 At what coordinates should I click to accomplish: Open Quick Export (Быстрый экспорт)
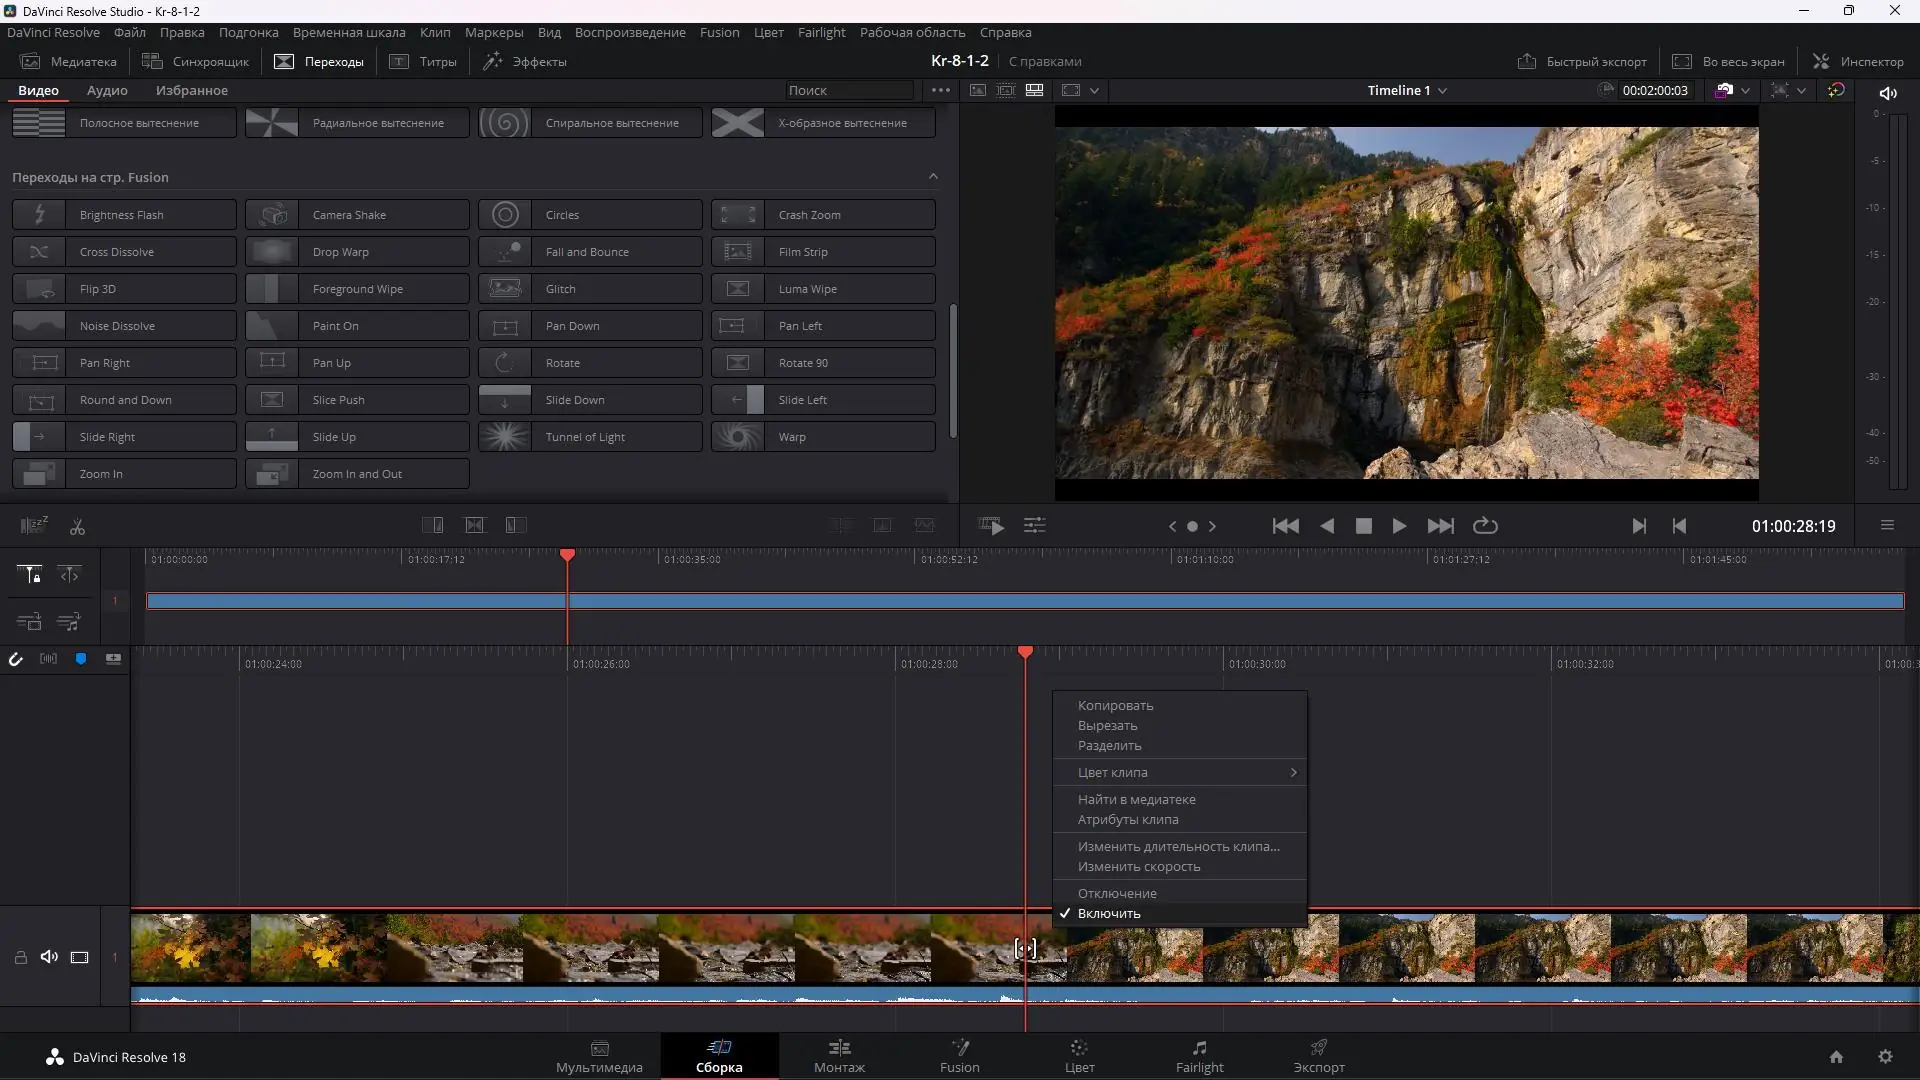pyautogui.click(x=1581, y=61)
